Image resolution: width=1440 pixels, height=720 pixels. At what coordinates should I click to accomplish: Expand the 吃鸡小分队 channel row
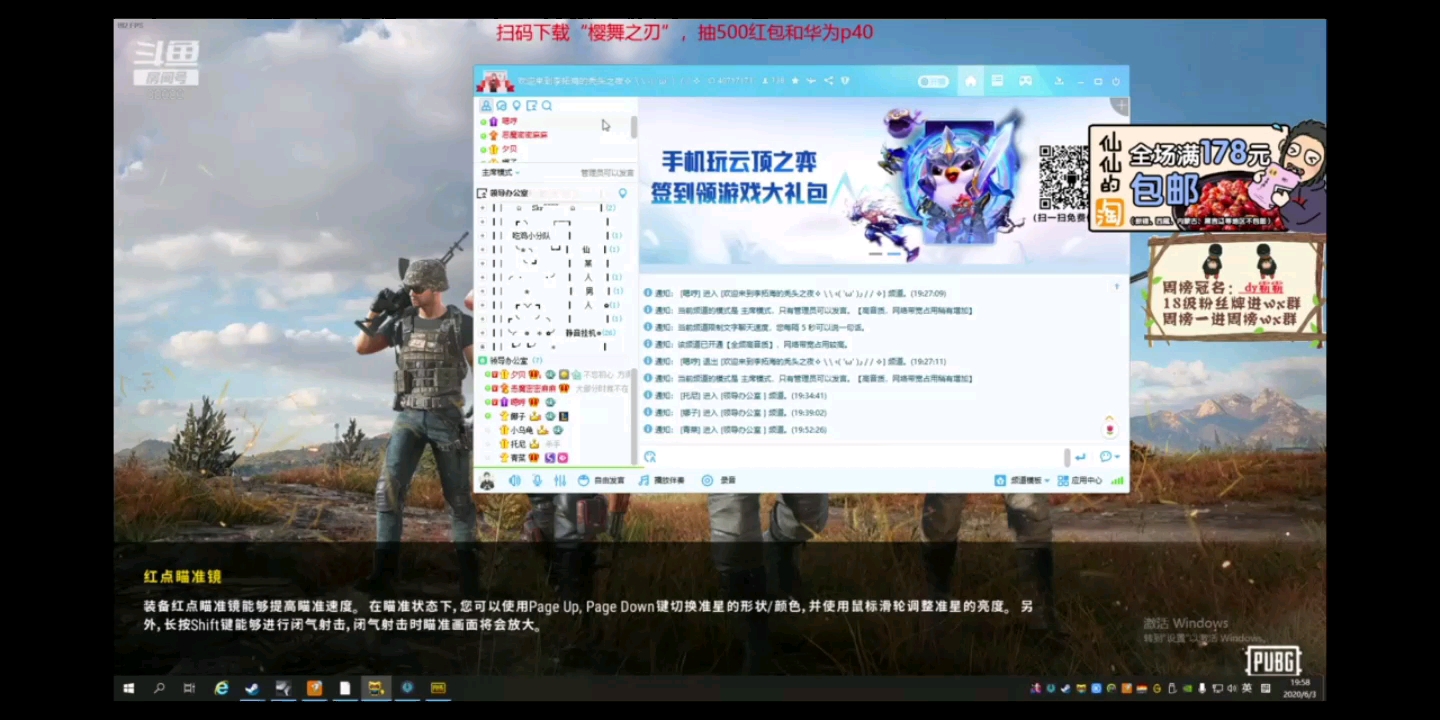coord(483,235)
